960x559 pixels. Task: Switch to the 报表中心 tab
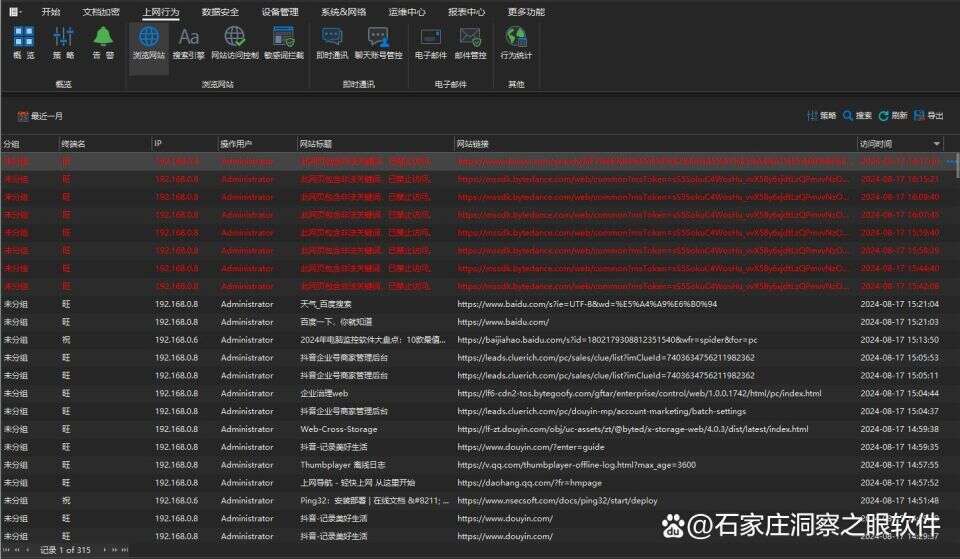pos(467,12)
